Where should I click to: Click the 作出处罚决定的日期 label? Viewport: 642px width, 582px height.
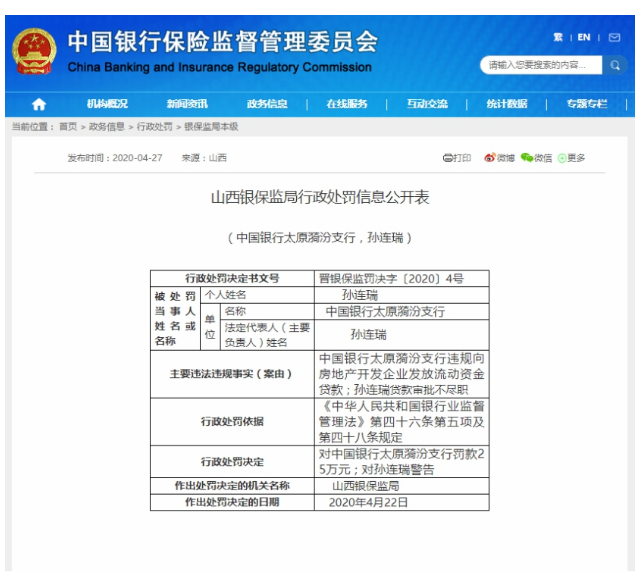tap(232, 502)
